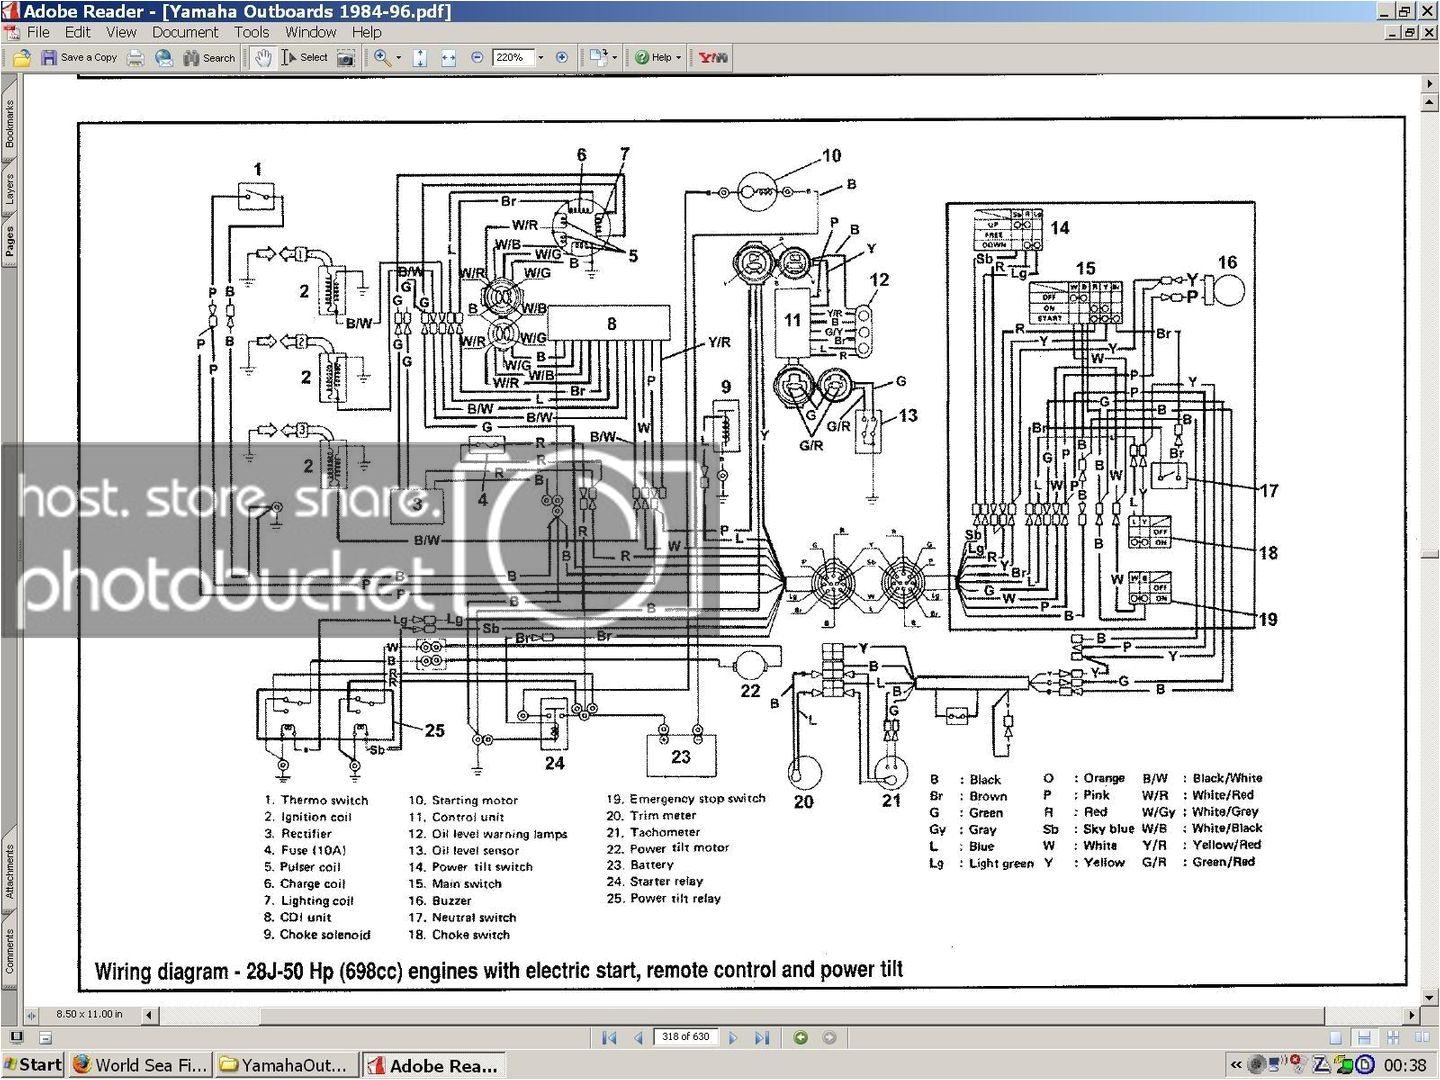1440x1080 pixels.
Task: Click the 318 of 630 page field
Action: click(685, 1037)
